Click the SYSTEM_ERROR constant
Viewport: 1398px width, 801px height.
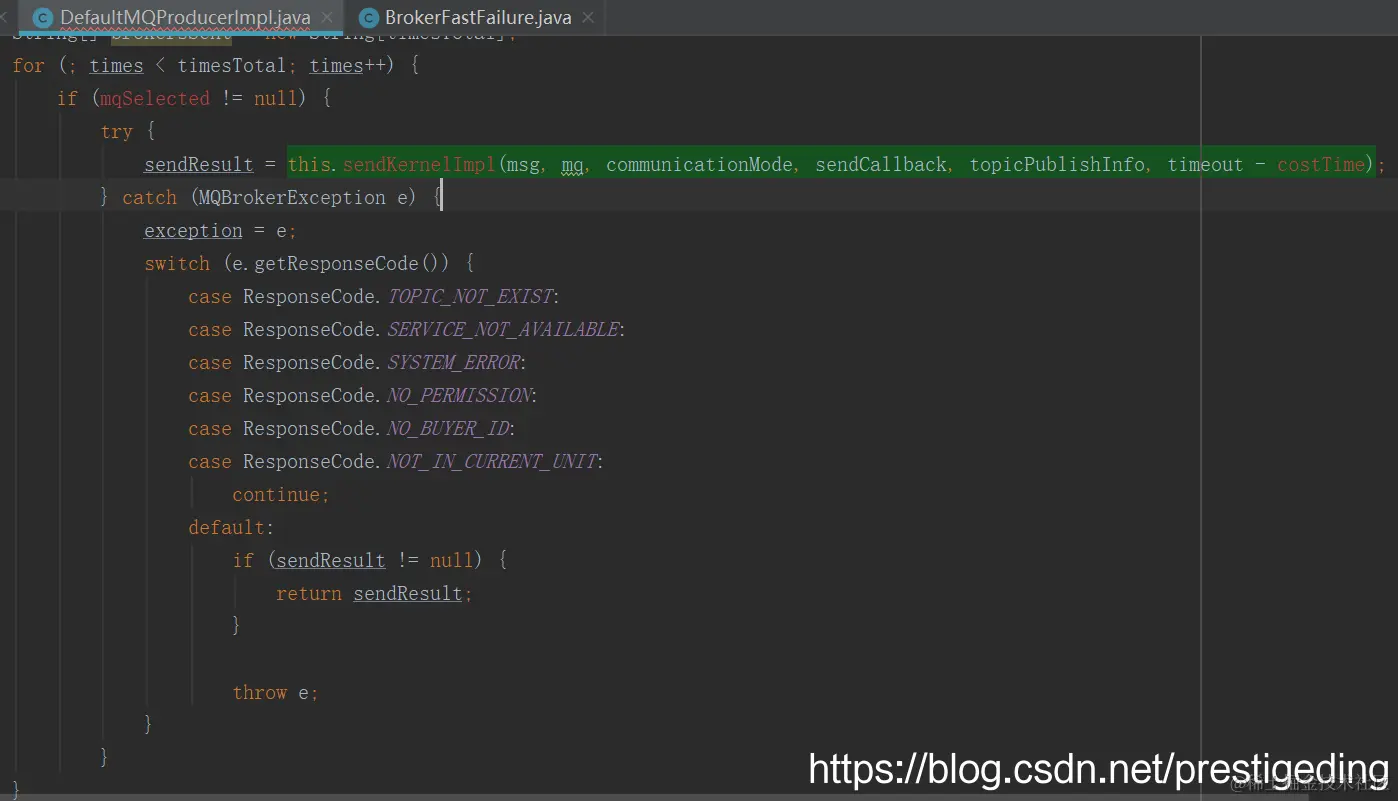(454, 362)
